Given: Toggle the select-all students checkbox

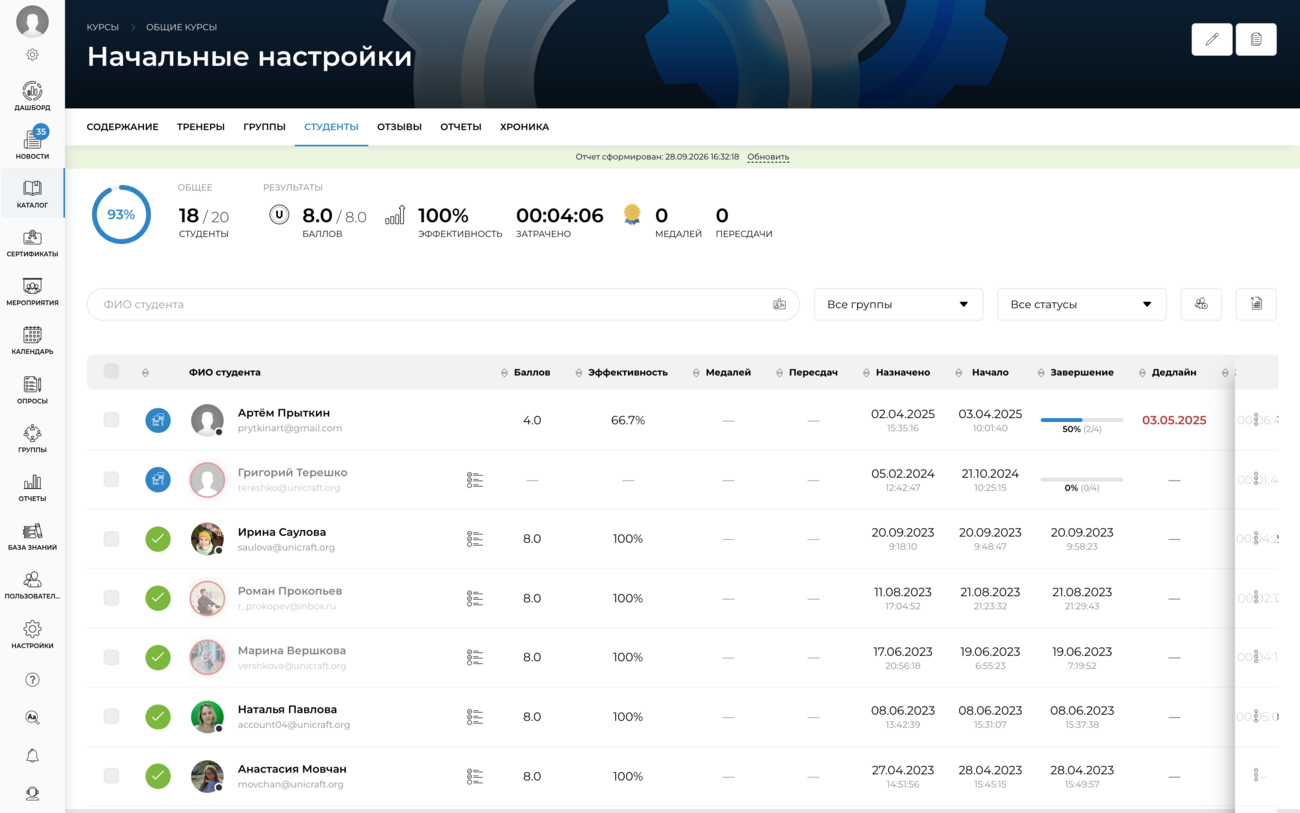Looking at the screenshot, I should 111,371.
